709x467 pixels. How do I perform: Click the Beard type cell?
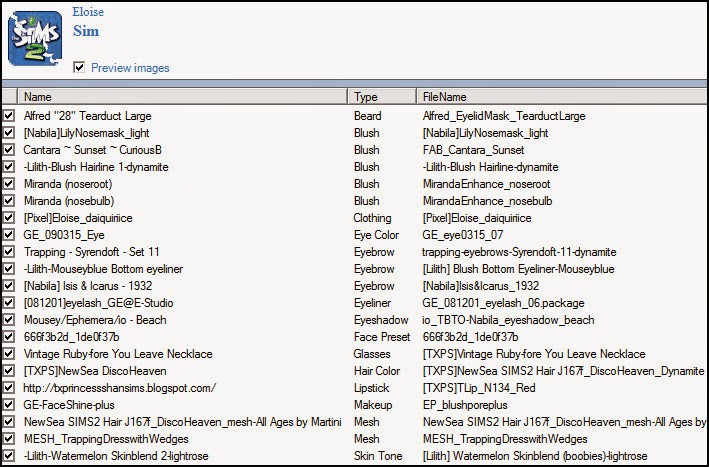[x=368, y=116]
